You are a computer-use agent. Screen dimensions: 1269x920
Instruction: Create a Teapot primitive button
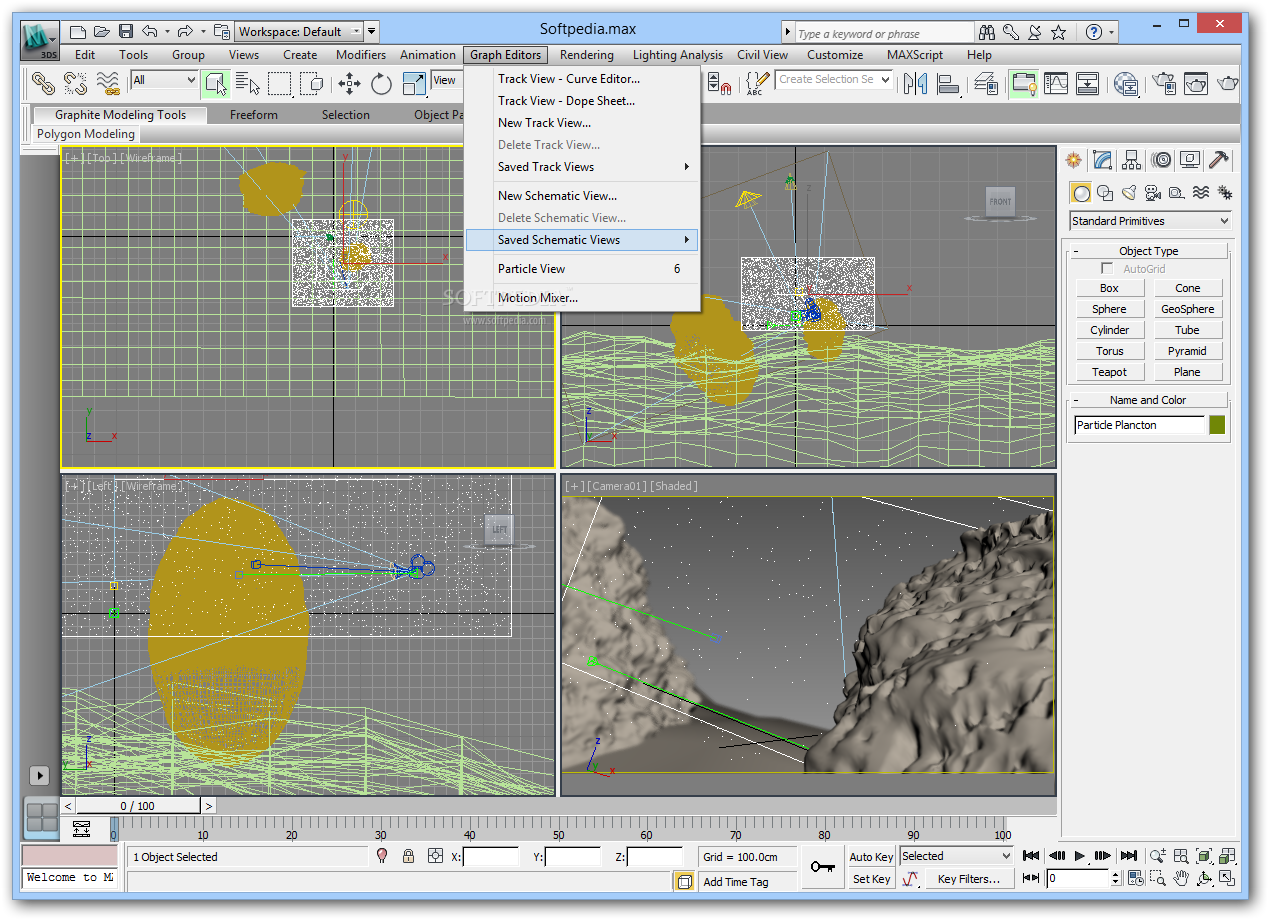point(1109,372)
